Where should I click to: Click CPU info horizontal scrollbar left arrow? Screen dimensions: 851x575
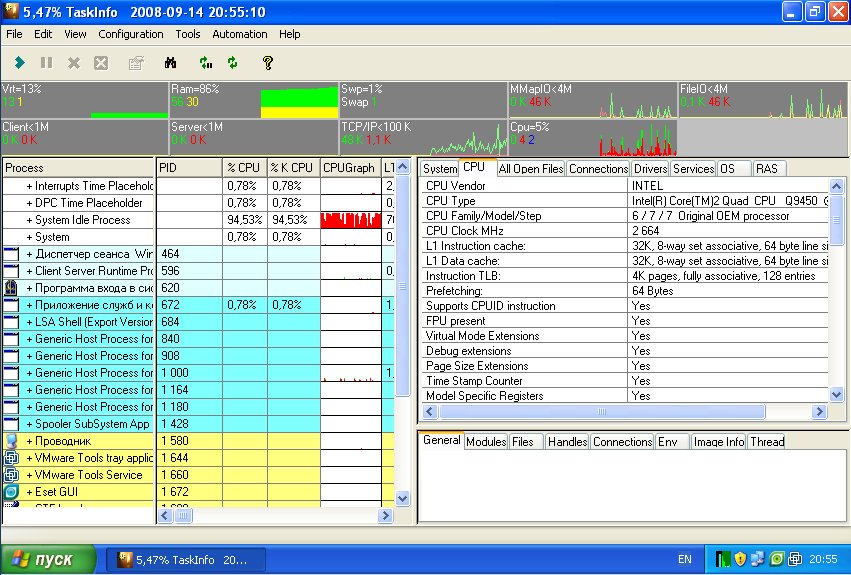(x=430, y=412)
